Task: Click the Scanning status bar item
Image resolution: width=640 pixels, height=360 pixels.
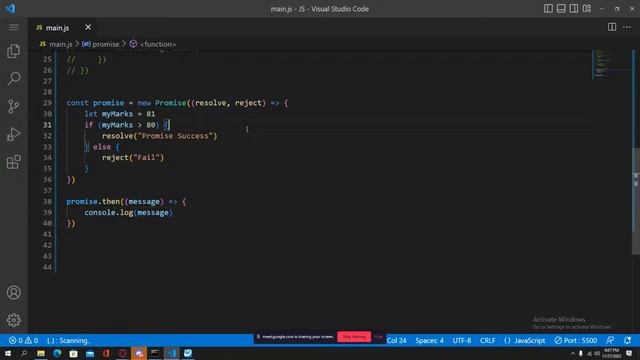Action: pyautogui.click(x=69, y=340)
